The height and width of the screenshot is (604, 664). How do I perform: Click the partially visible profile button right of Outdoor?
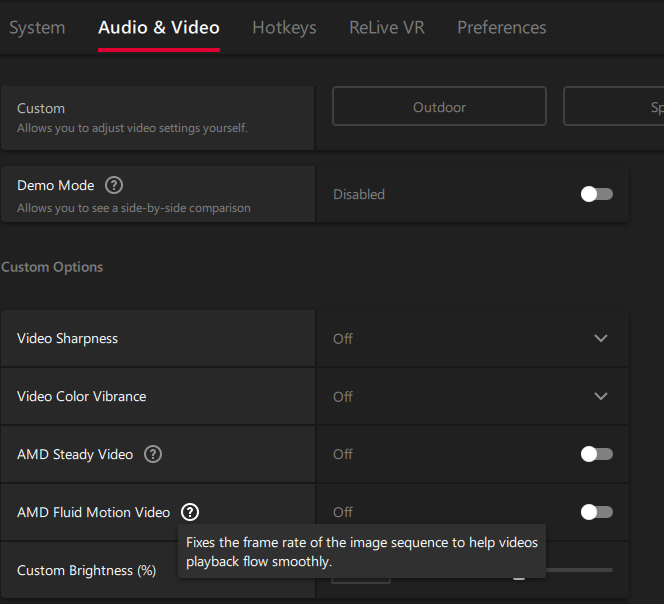[614, 107]
